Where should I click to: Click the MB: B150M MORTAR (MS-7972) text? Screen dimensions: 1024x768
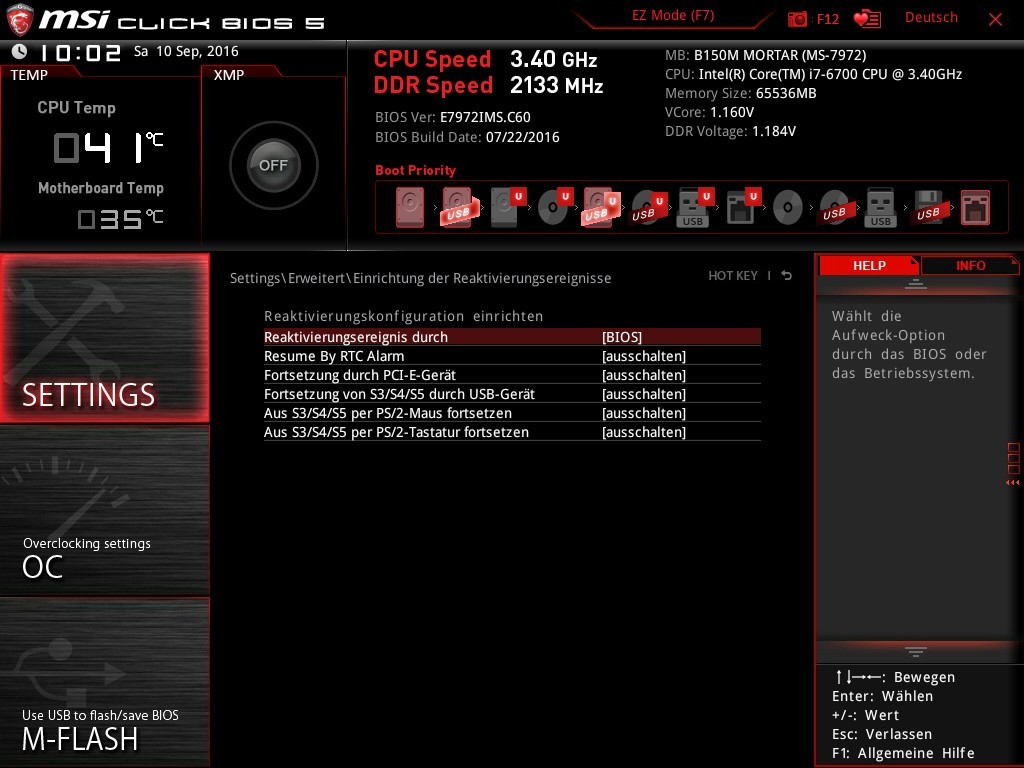765,55
